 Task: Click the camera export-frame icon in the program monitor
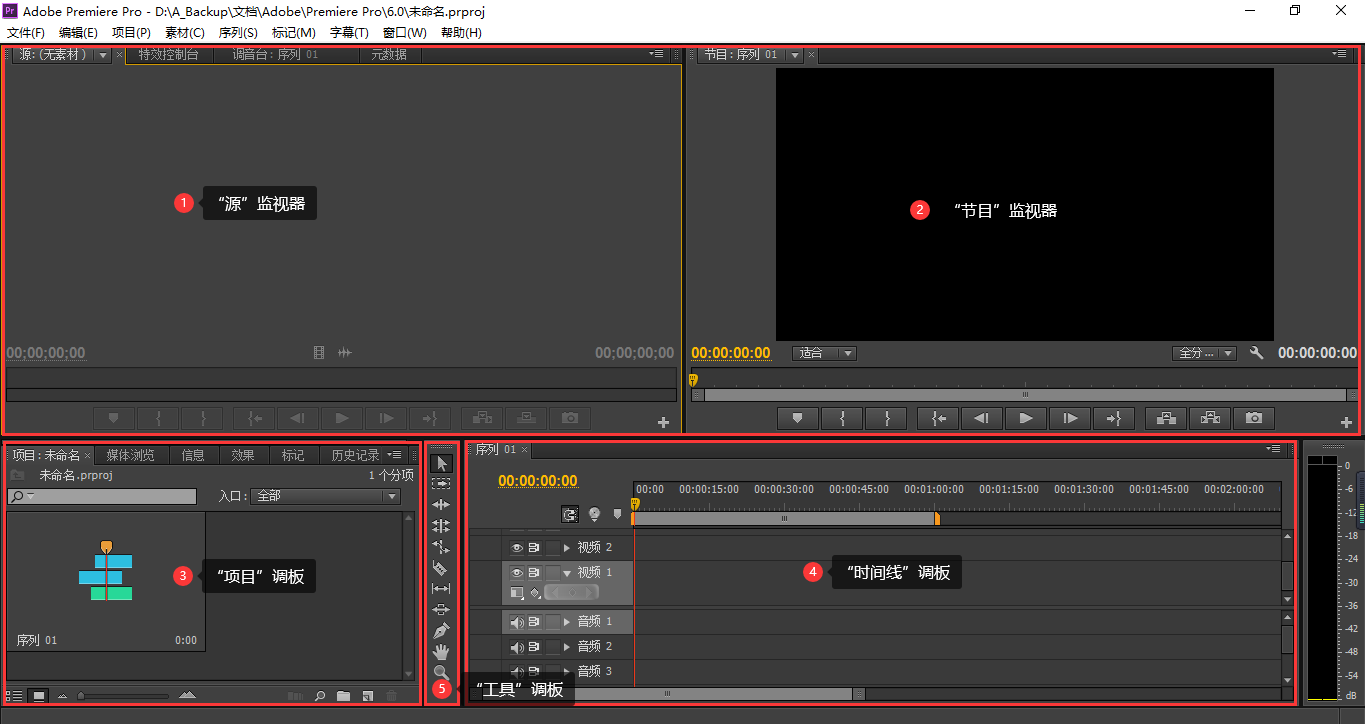pyautogui.click(x=1253, y=418)
